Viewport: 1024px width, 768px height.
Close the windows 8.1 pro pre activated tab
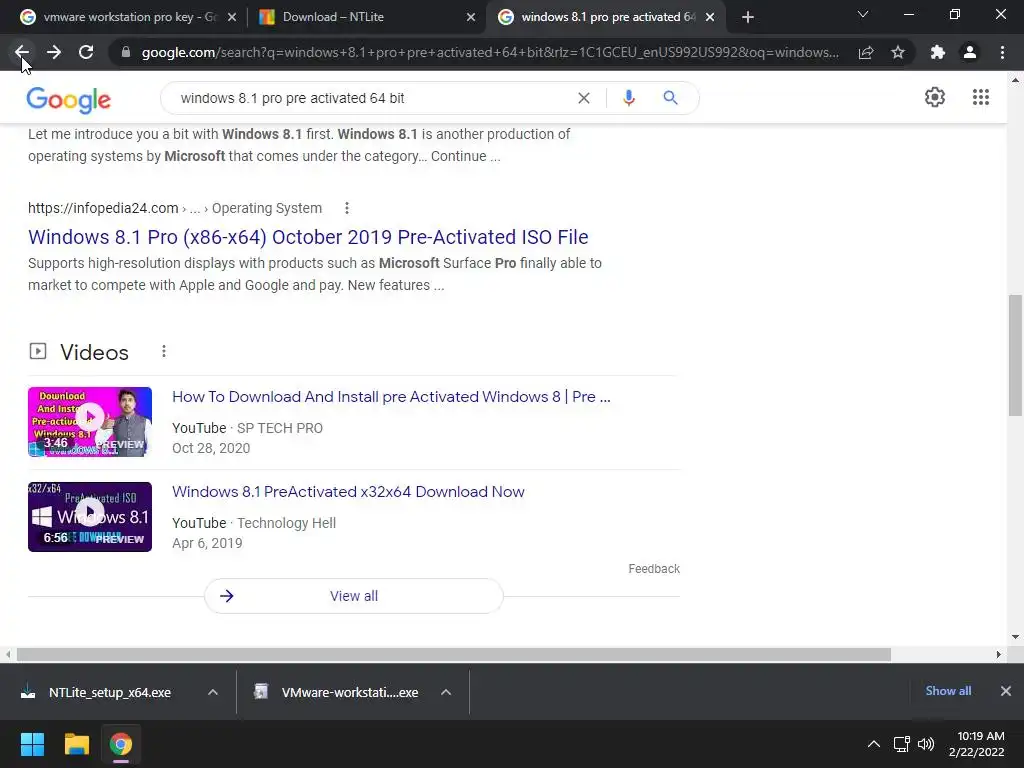pyautogui.click(x=710, y=17)
